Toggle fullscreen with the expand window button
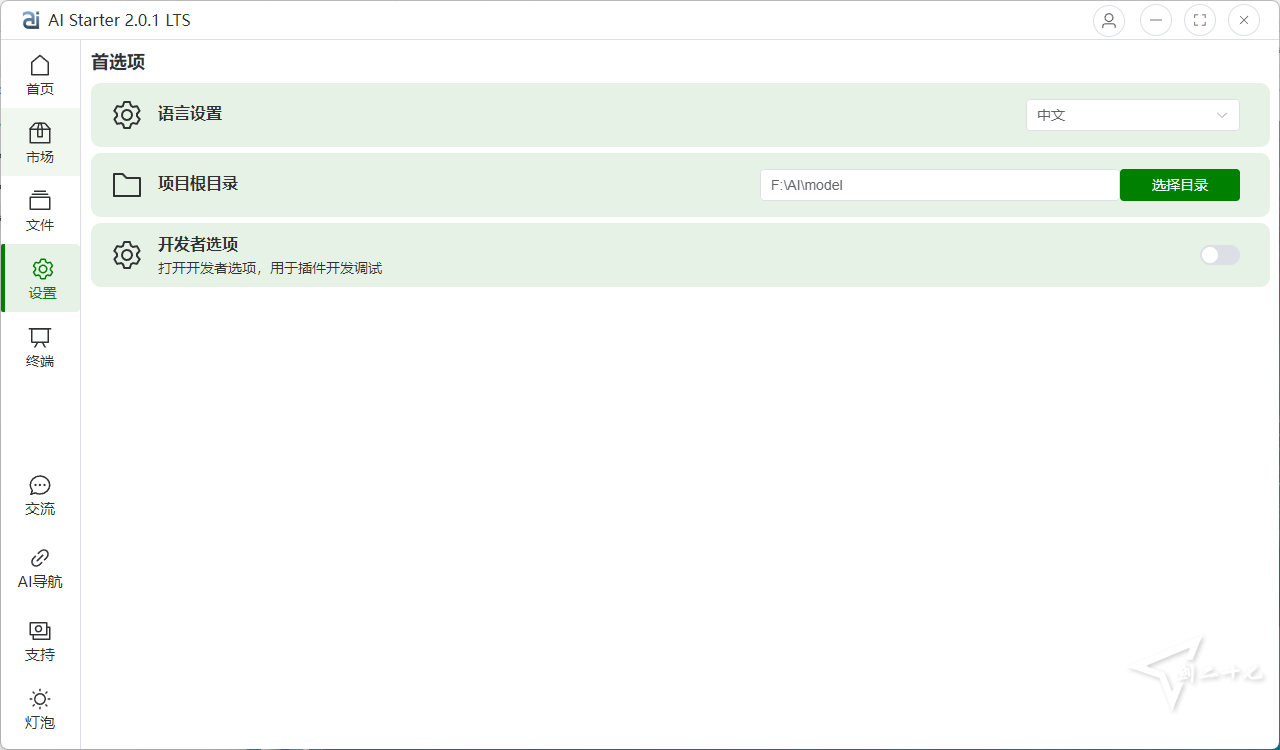1280x750 pixels. tap(1199, 20)
